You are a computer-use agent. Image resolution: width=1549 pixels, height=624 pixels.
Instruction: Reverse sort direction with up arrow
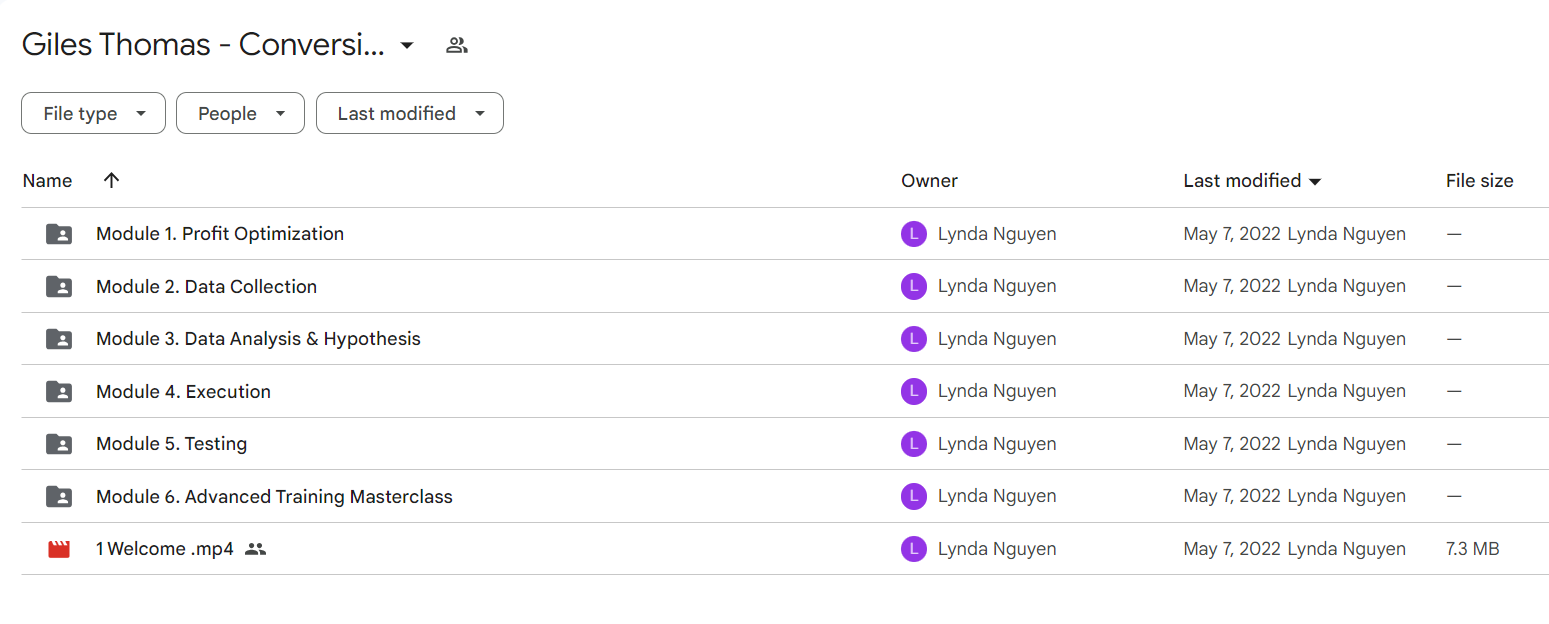tap(111, 181)
